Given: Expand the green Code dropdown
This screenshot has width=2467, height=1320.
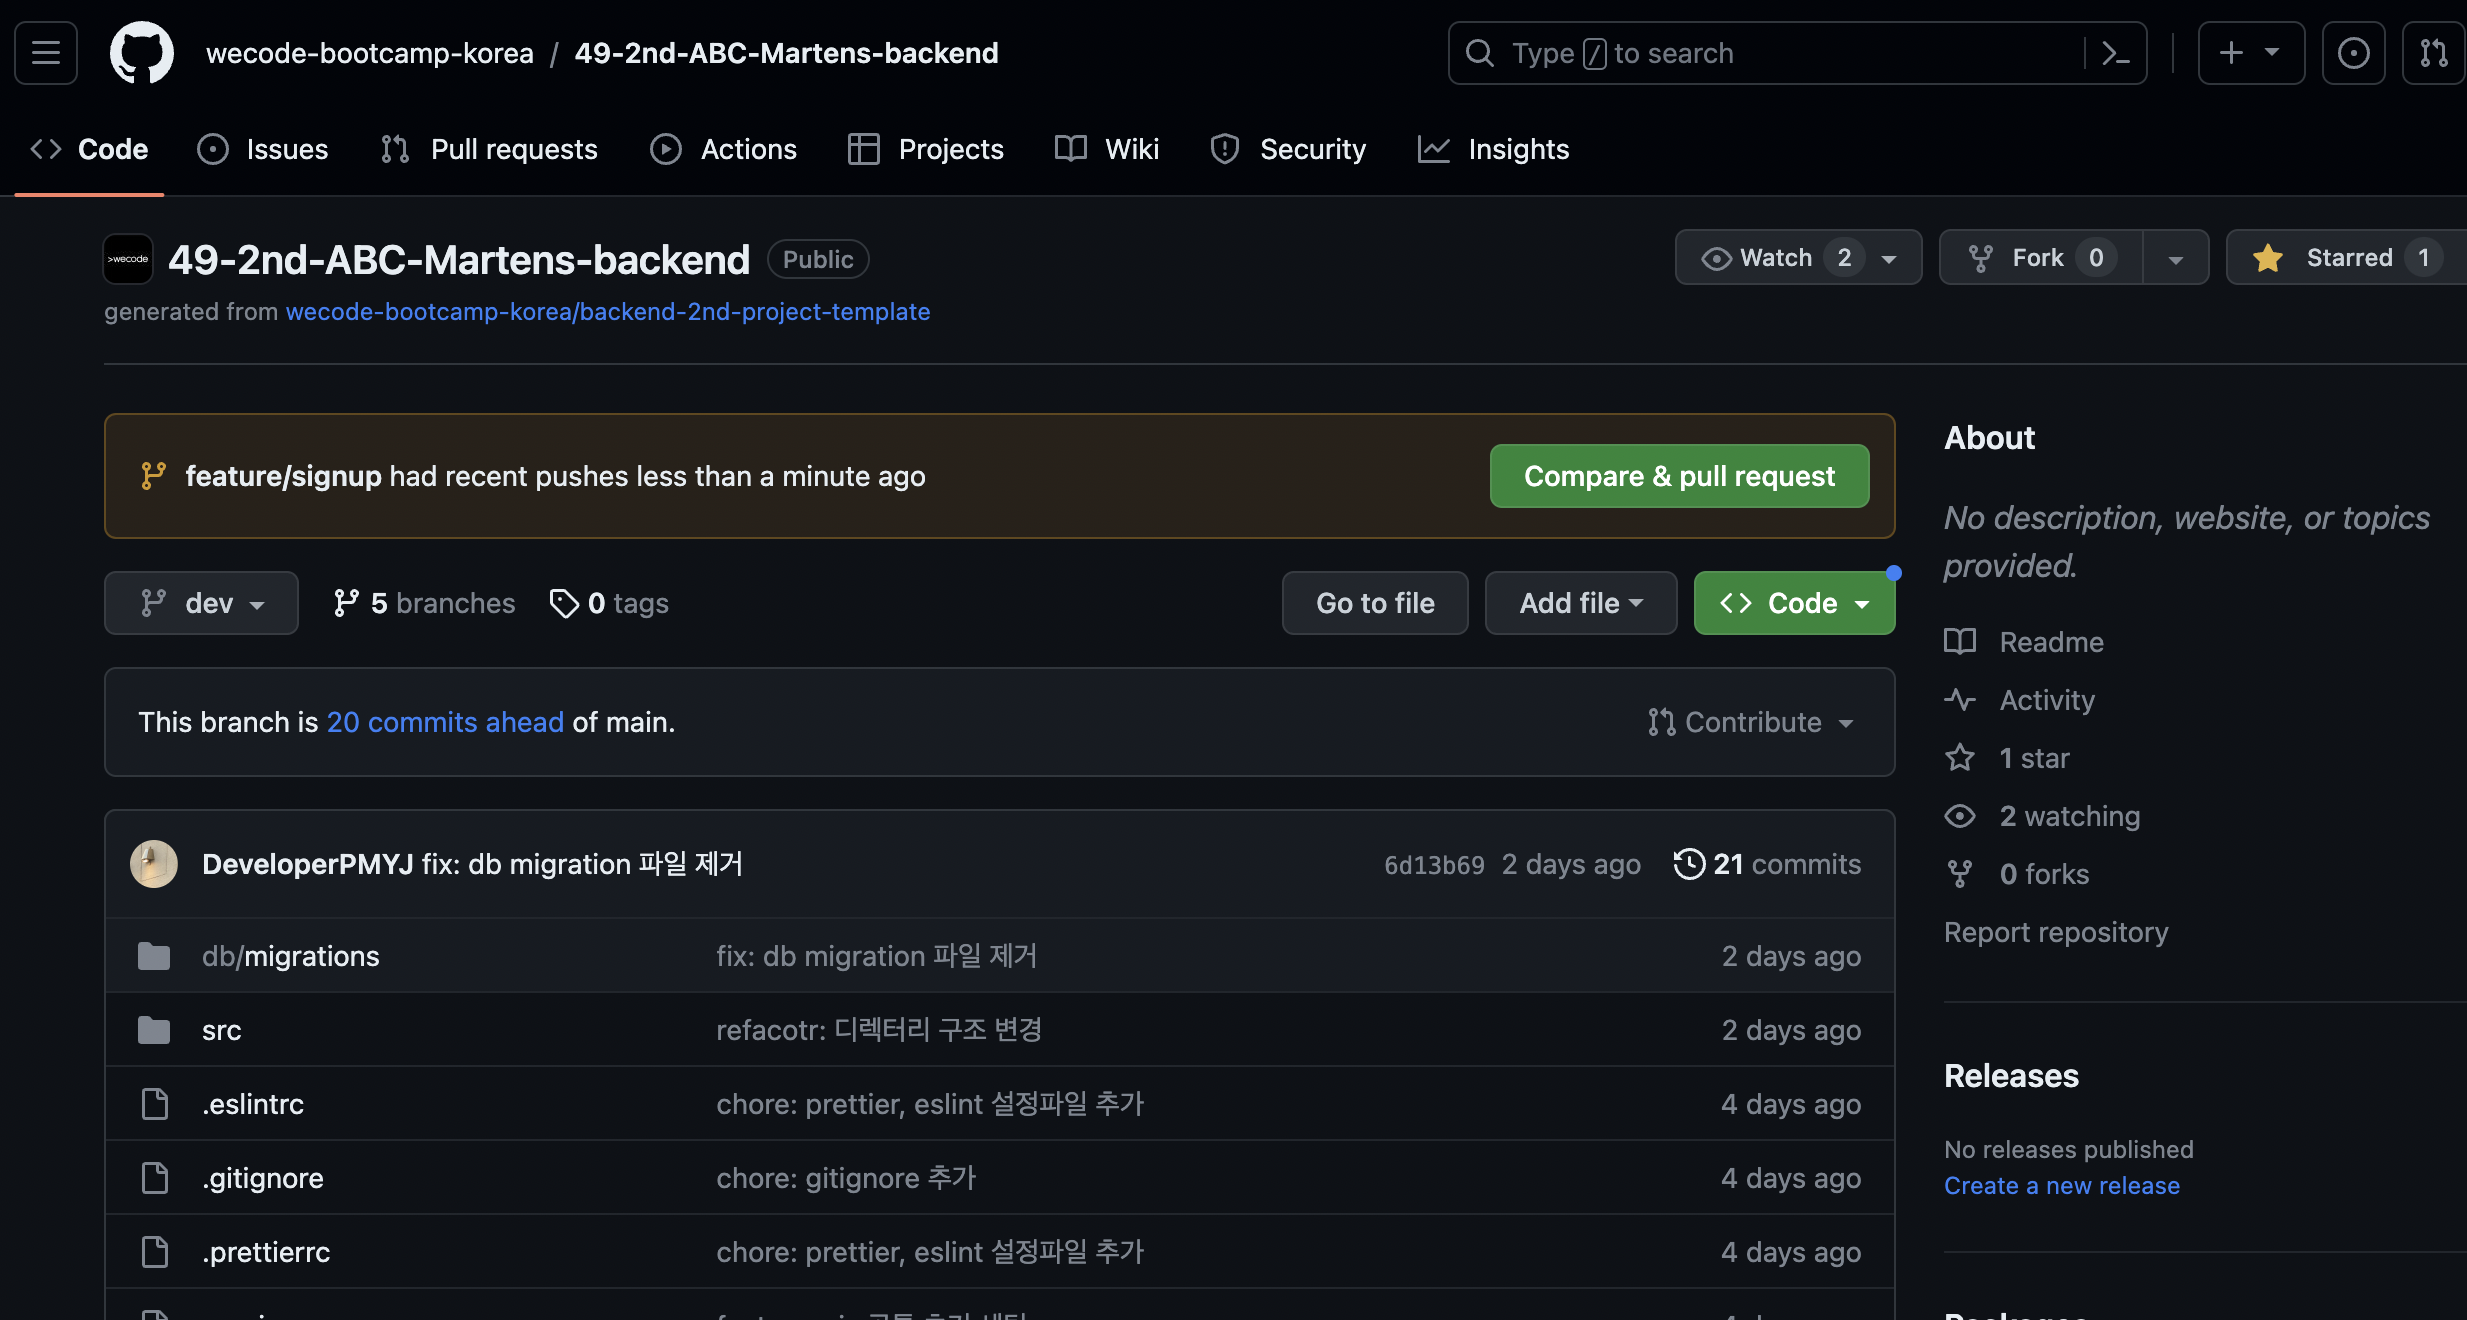Looking at the screenshot, I should [x=1794, y=603].
